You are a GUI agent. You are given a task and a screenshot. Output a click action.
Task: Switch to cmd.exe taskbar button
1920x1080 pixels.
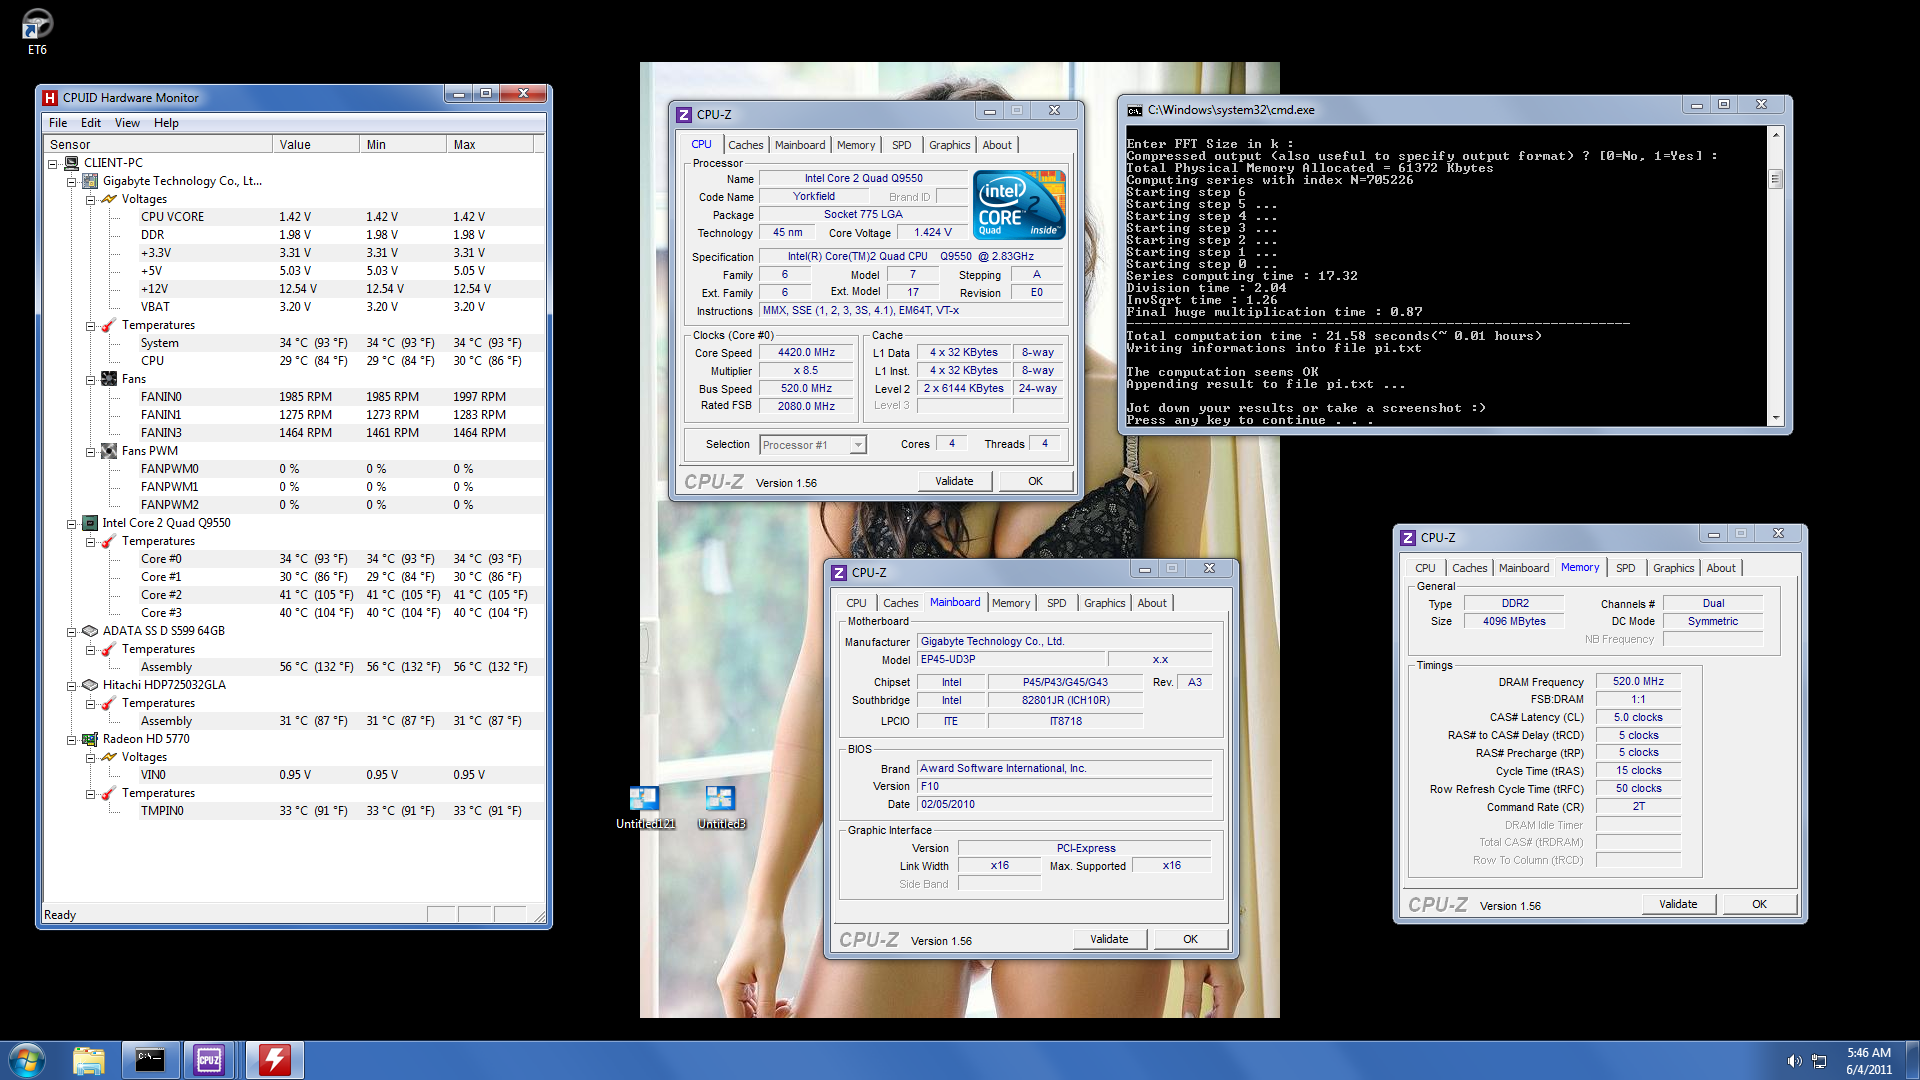[150, 1060]
